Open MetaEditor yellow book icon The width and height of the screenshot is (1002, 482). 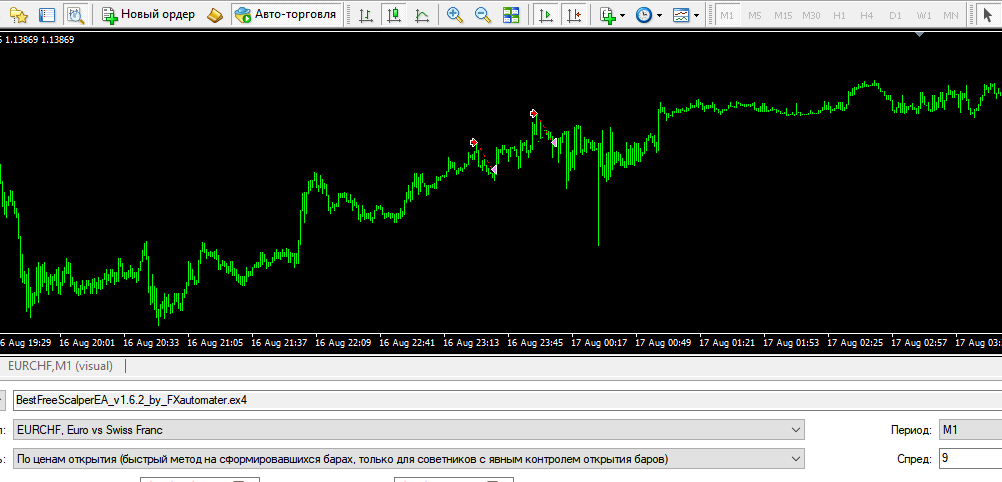point(215,15)
